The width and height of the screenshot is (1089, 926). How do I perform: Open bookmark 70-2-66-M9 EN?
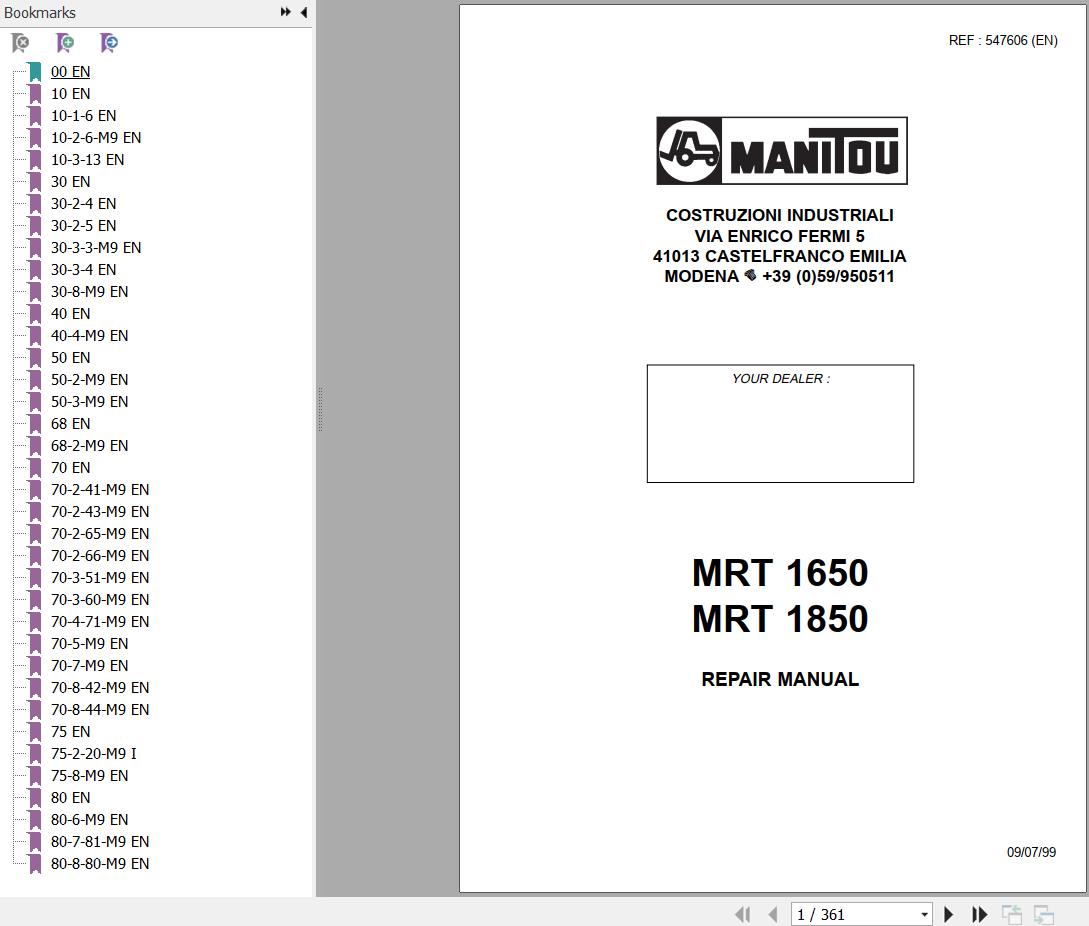click(100, 556)
